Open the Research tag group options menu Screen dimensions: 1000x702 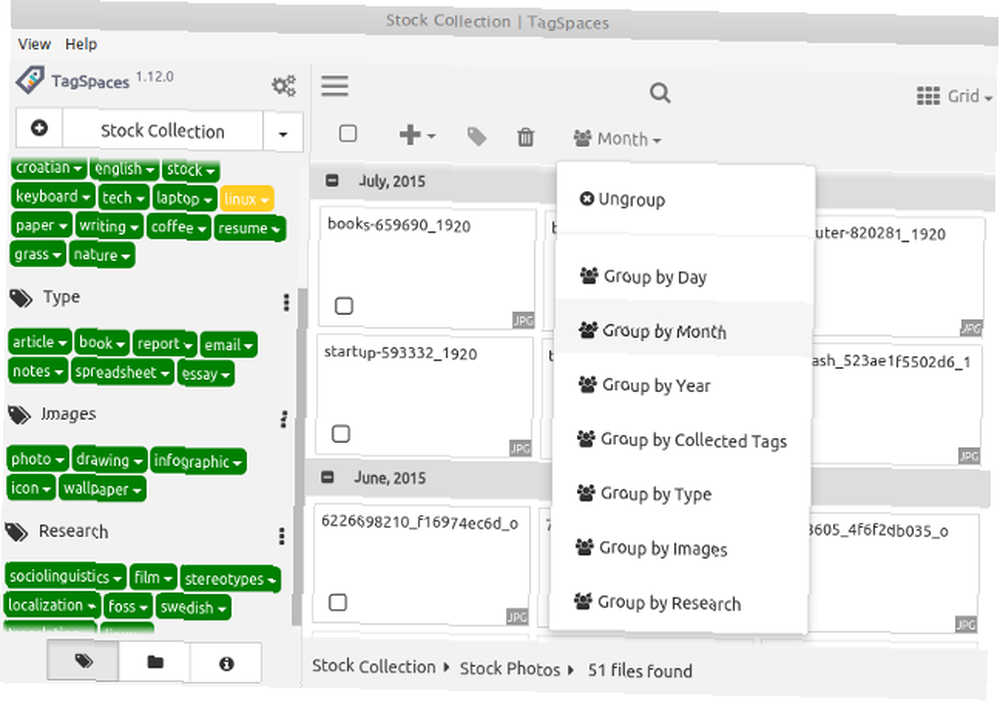click(281, 536)
